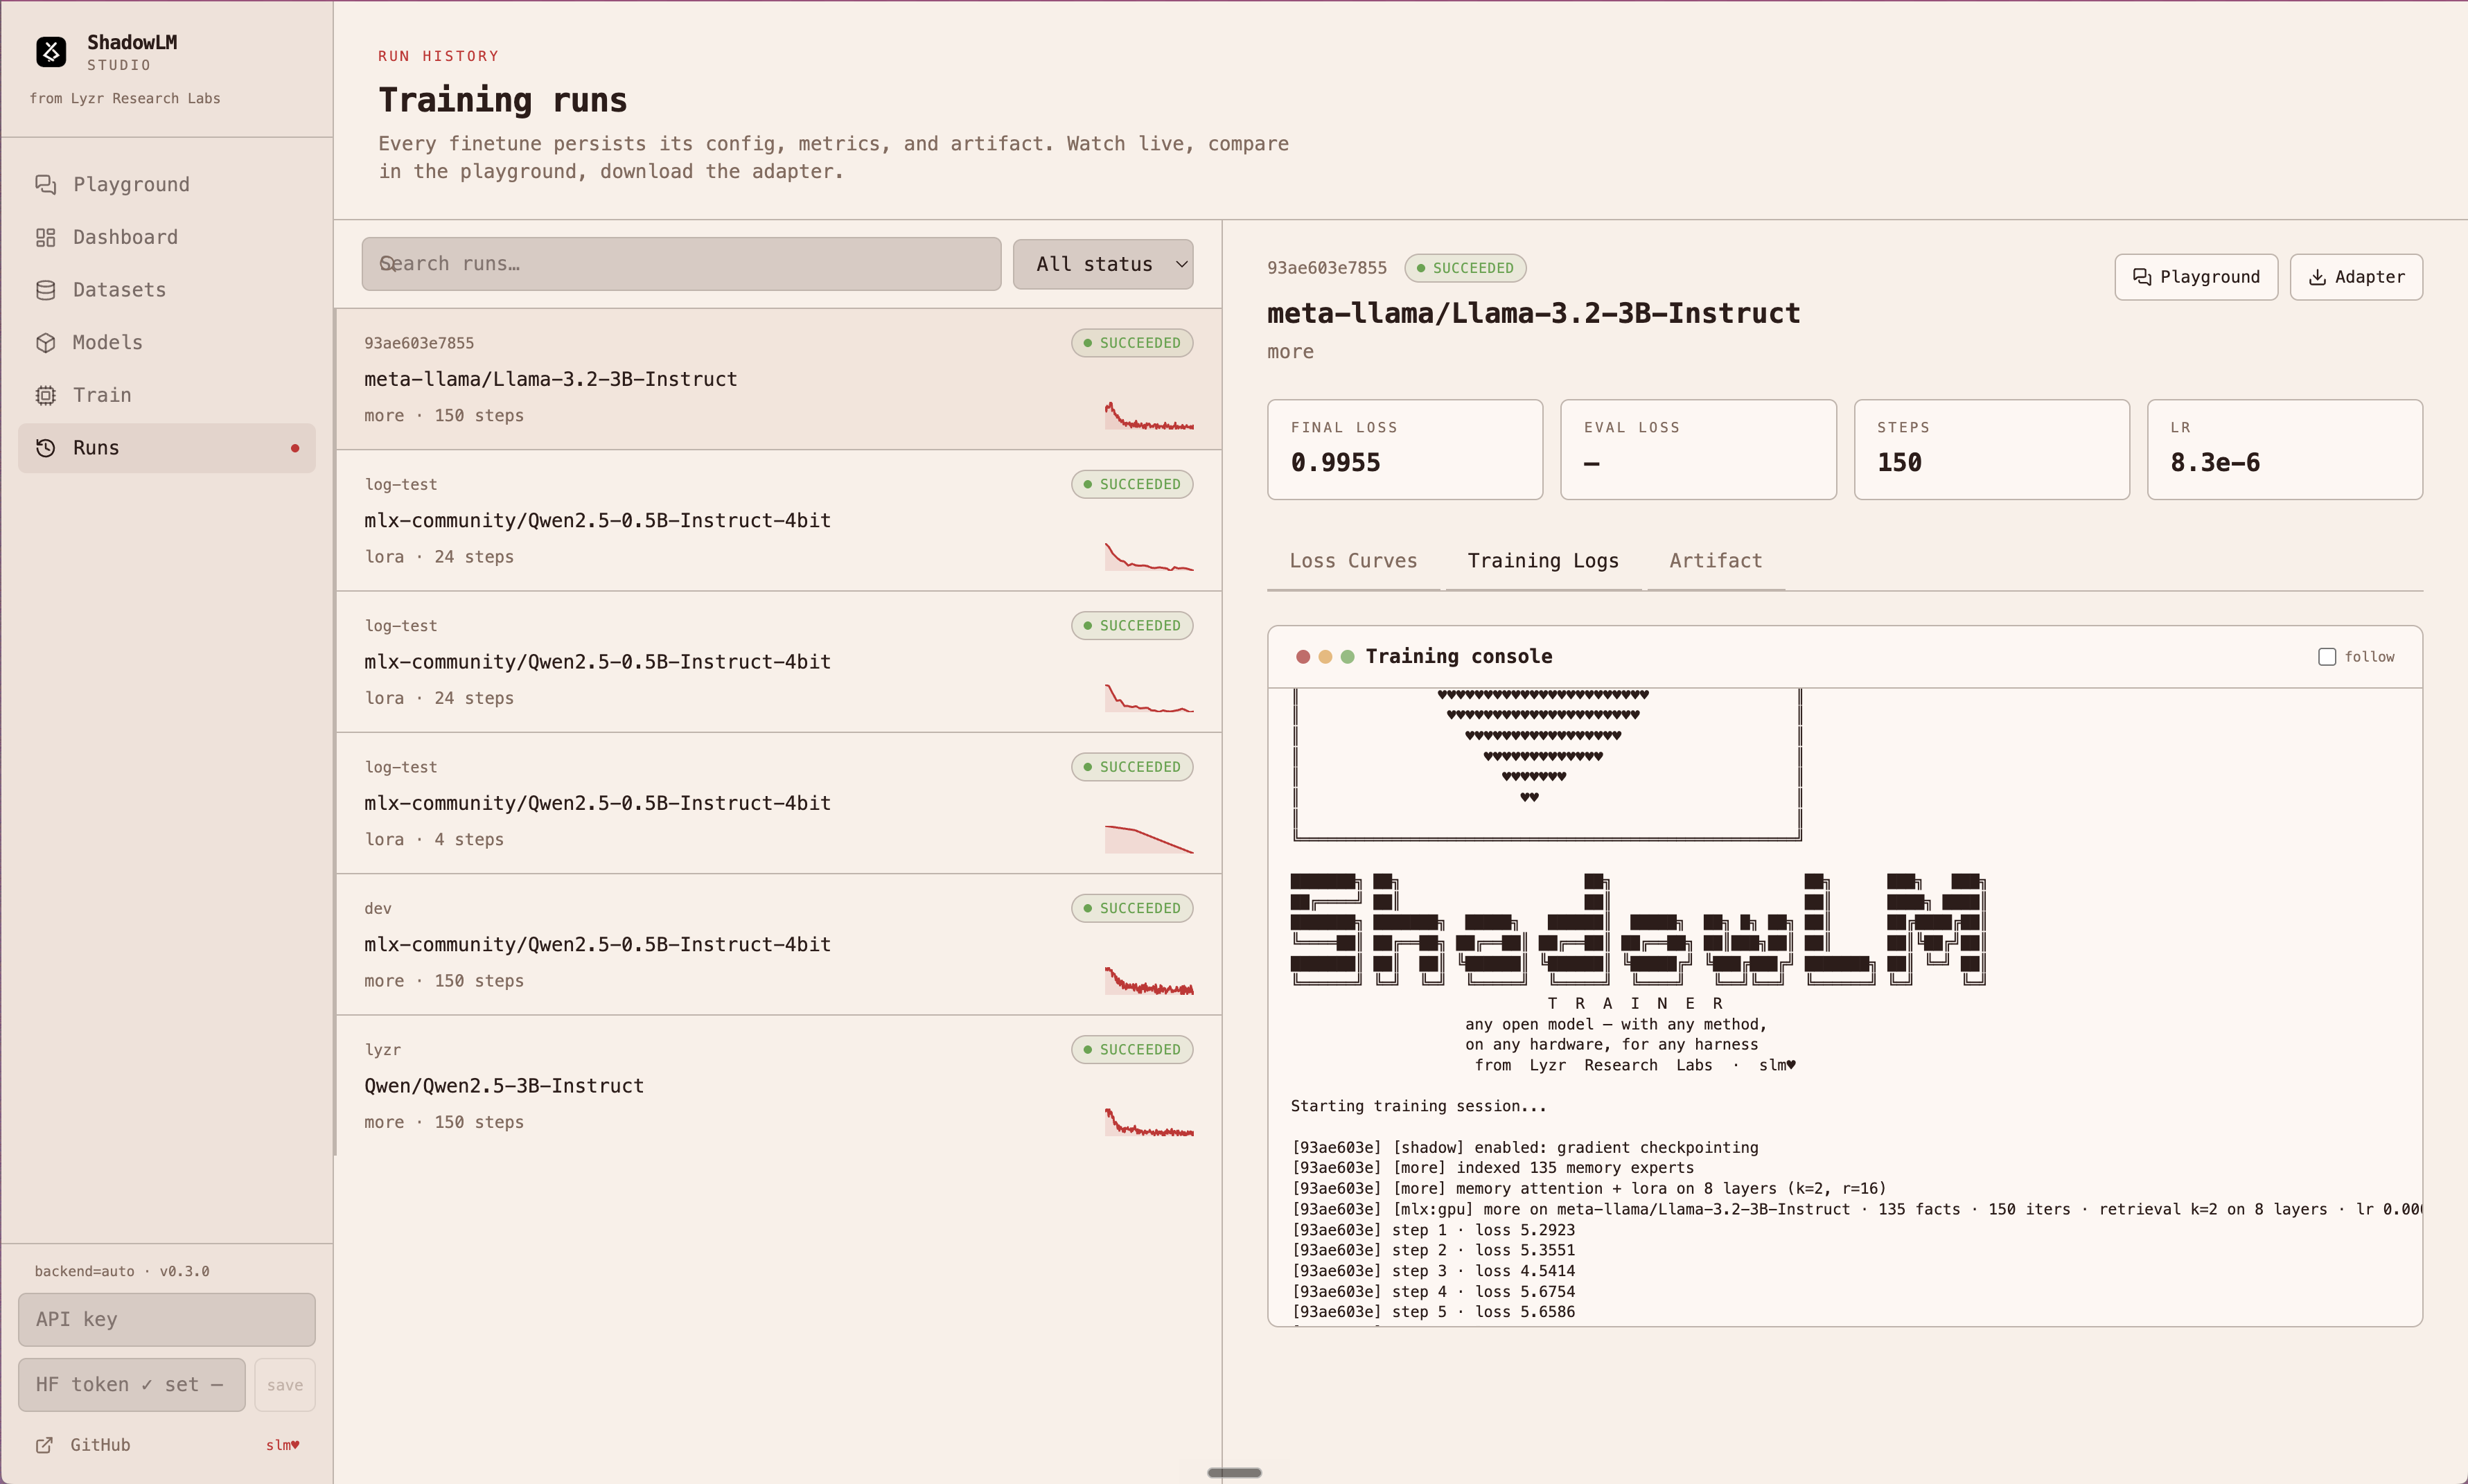Click the SUCCEEDED badge in run details header
This screenshot has width=2468, height=1484.
point(1465,268)
